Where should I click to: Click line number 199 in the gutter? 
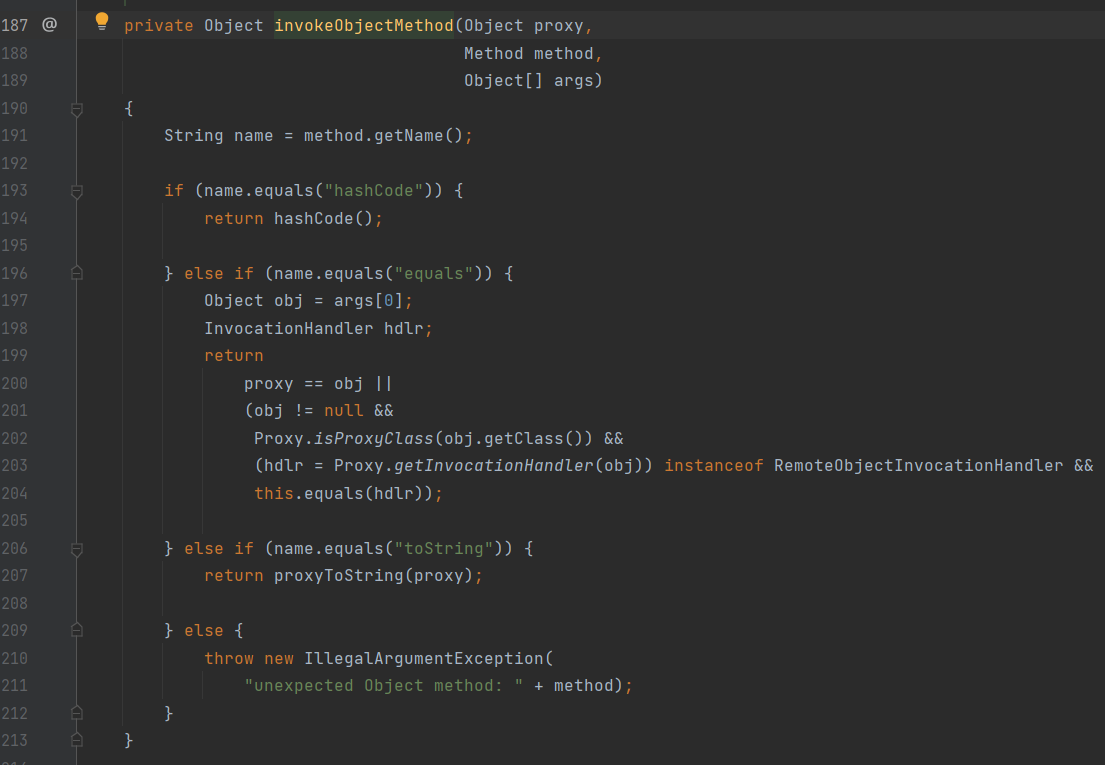(15, 356)
